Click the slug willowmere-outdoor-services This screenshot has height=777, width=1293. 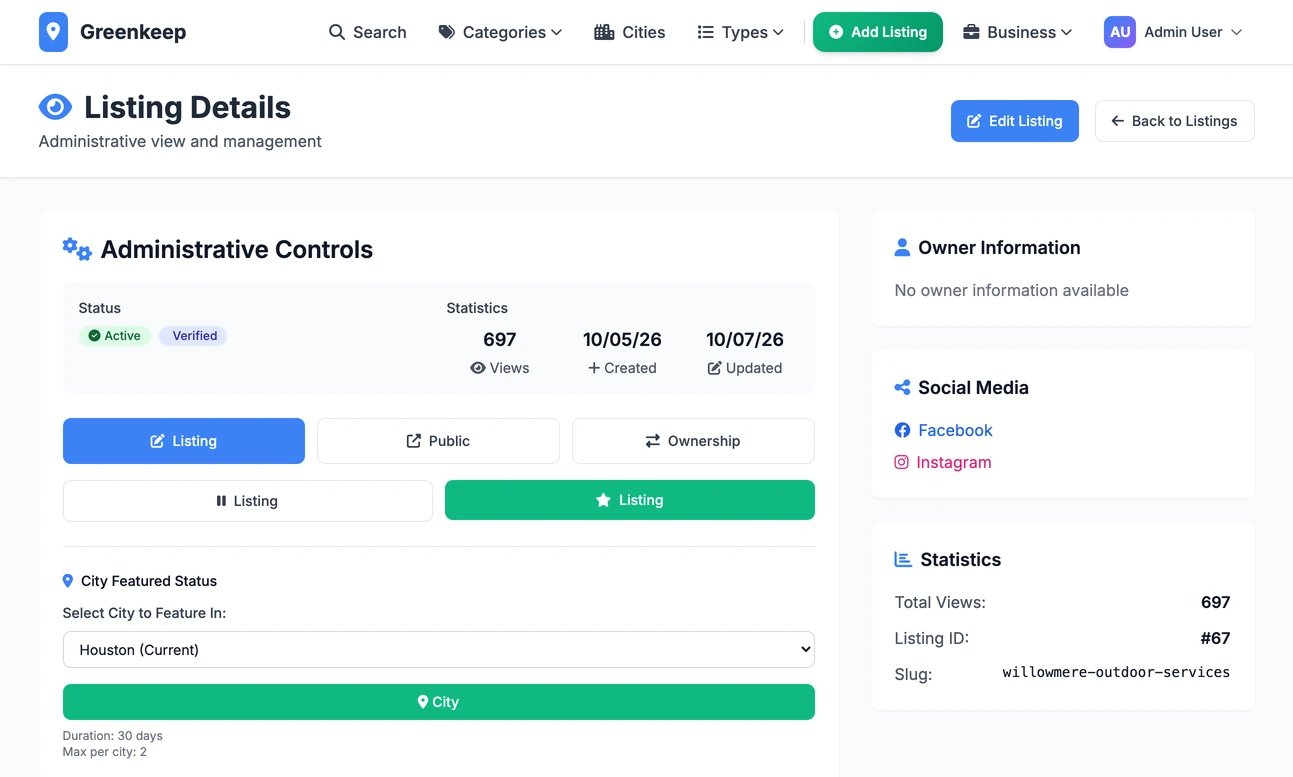pos(1116,672)
